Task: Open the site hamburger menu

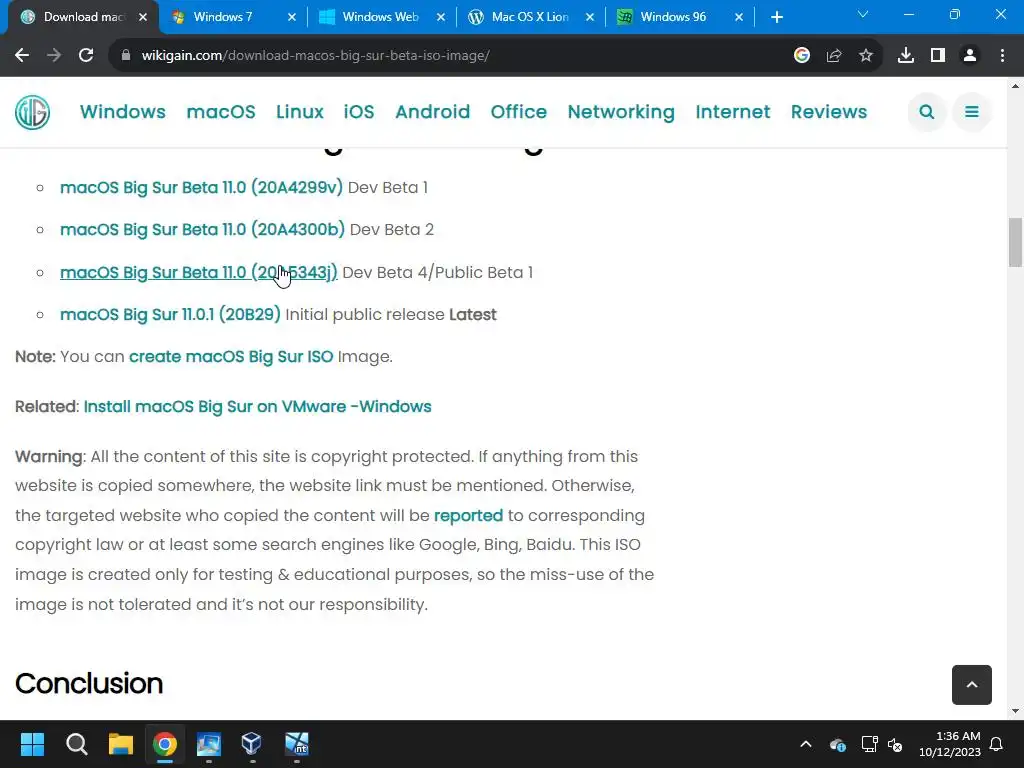Action: pyautogui.click(x=972, y=112)
